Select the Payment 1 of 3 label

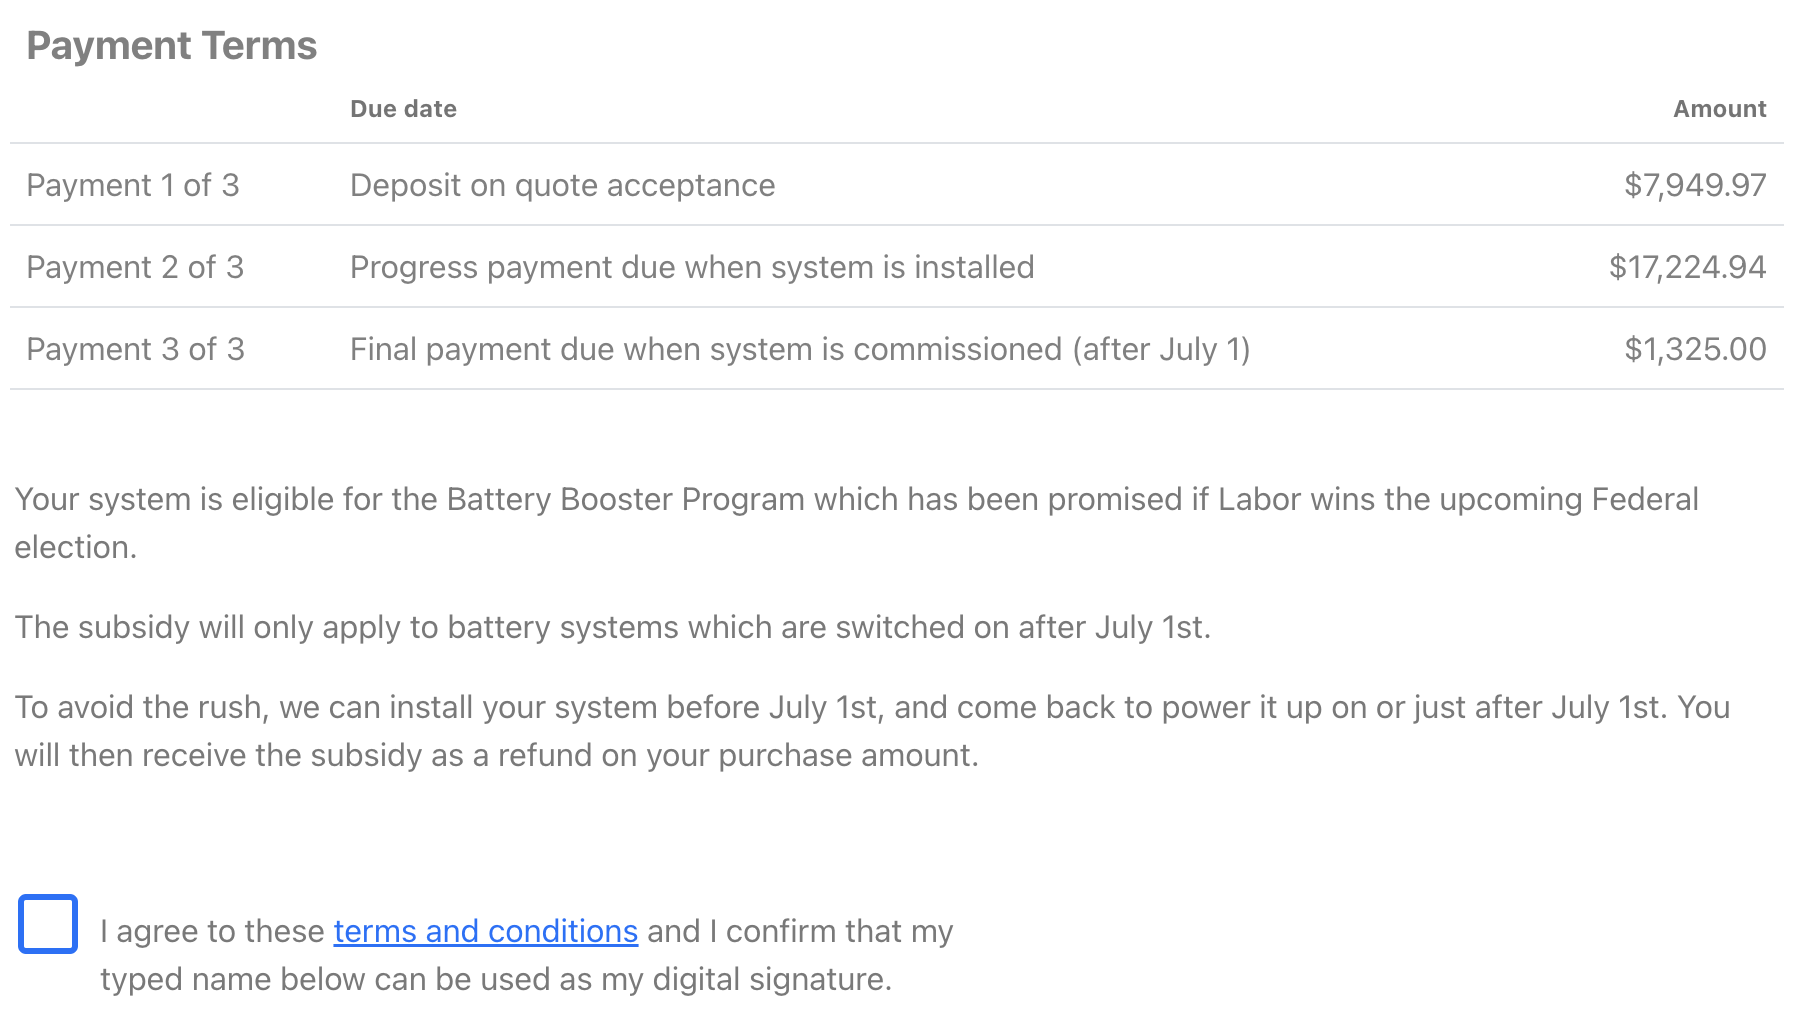pyautogui.click(x=133, y=185)
